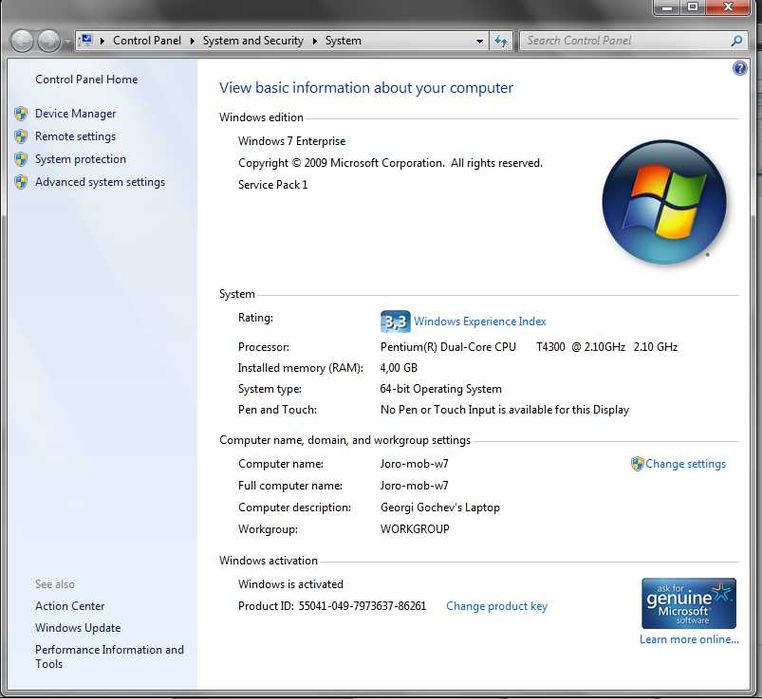The image size is (762, 699).
Task: Click the Product ID 55041-049-7973637-86261 text
Action: pos(332,606)
